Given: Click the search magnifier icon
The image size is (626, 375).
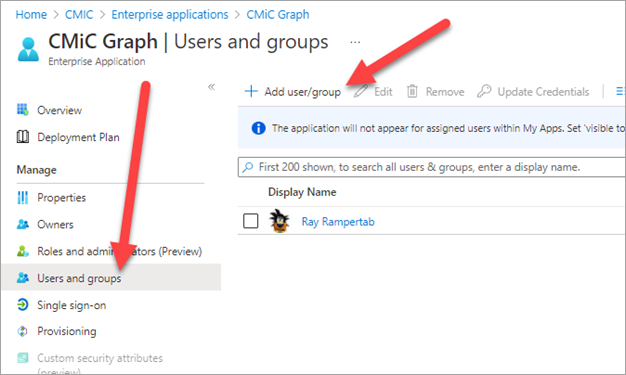Looking at the screenshot, I should coord(248,167).
